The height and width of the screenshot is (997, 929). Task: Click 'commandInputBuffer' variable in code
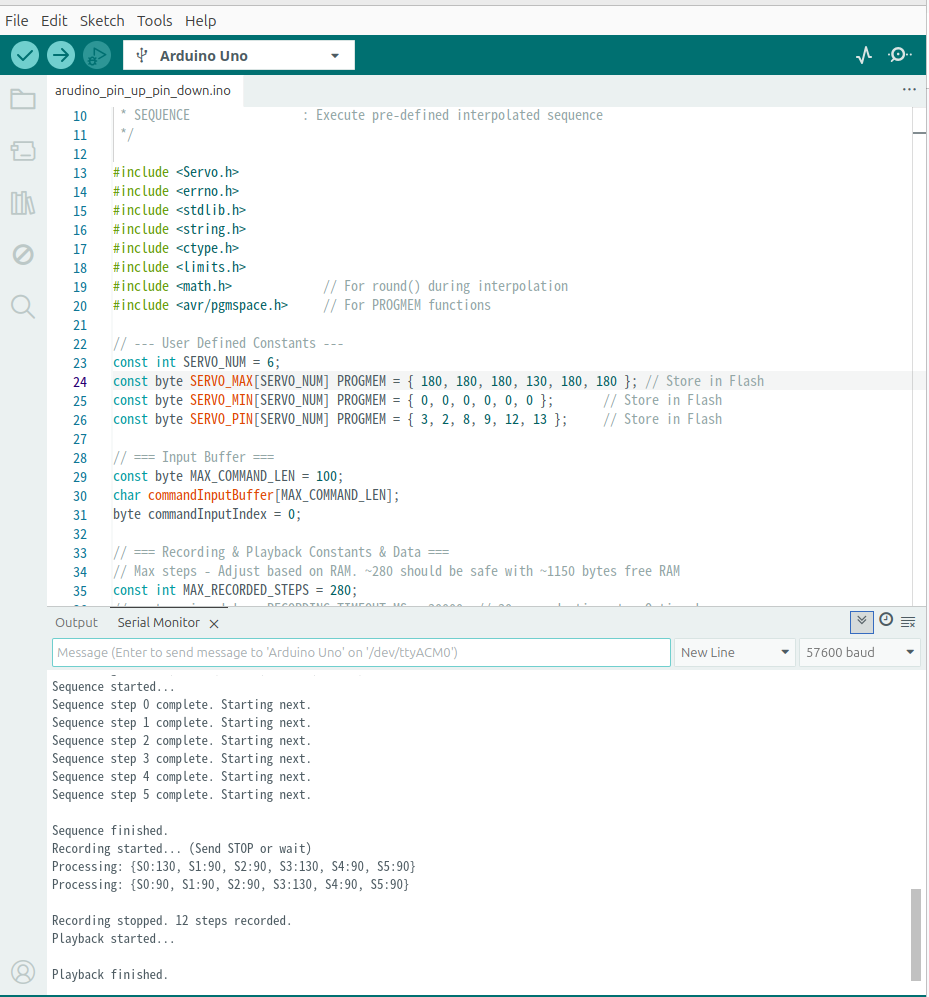tap(210, 495)
